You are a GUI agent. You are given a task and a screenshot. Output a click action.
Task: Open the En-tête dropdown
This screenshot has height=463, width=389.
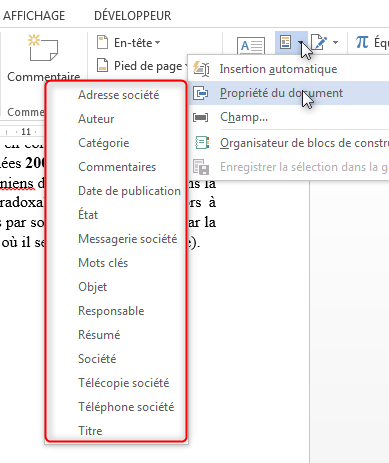[137, 43]
